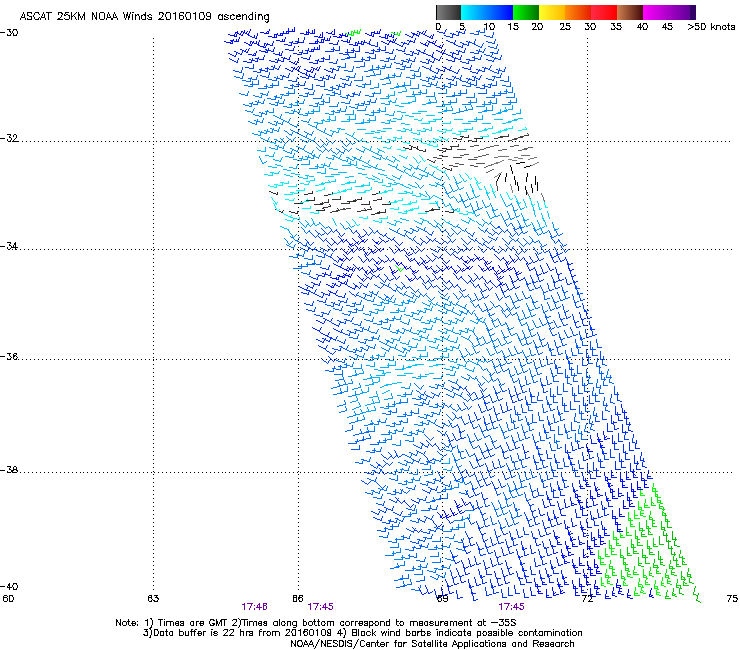Viewport: 740px width, 650px height.
Task: Select the '>50 knots' legend label
Action: [x=711, y=27]
